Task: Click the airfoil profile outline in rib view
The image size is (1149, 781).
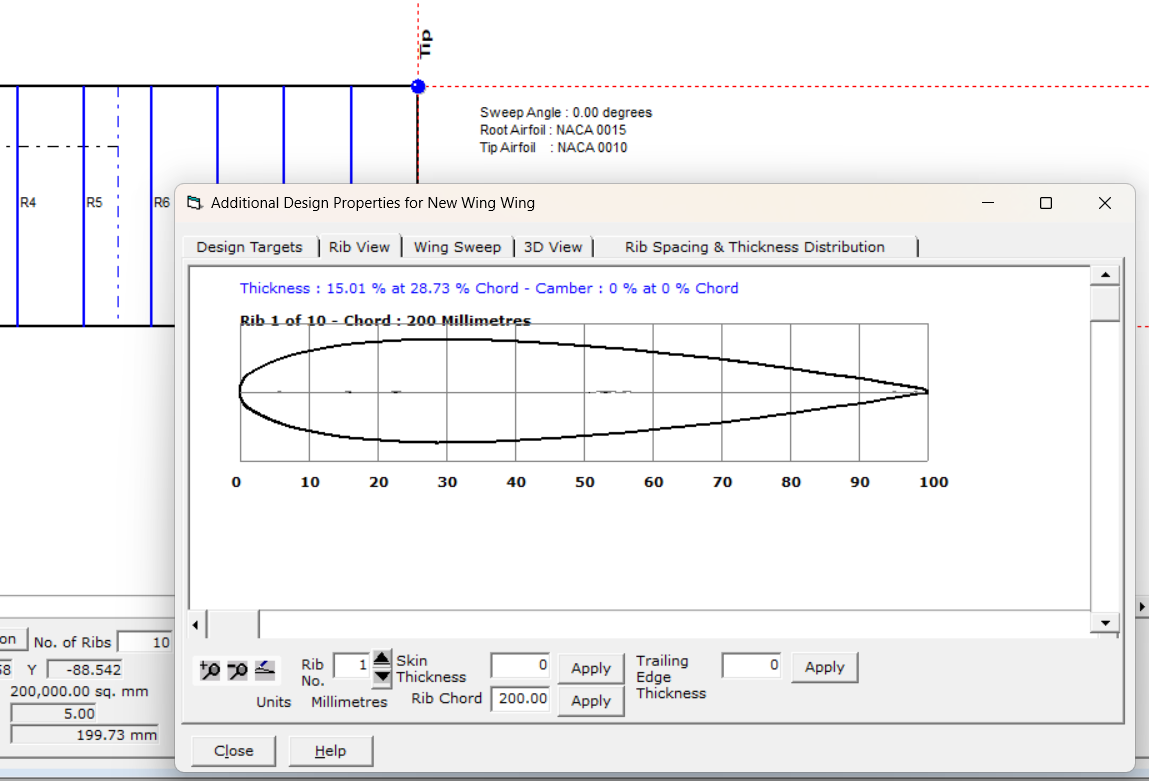Action: click(583, 391)
